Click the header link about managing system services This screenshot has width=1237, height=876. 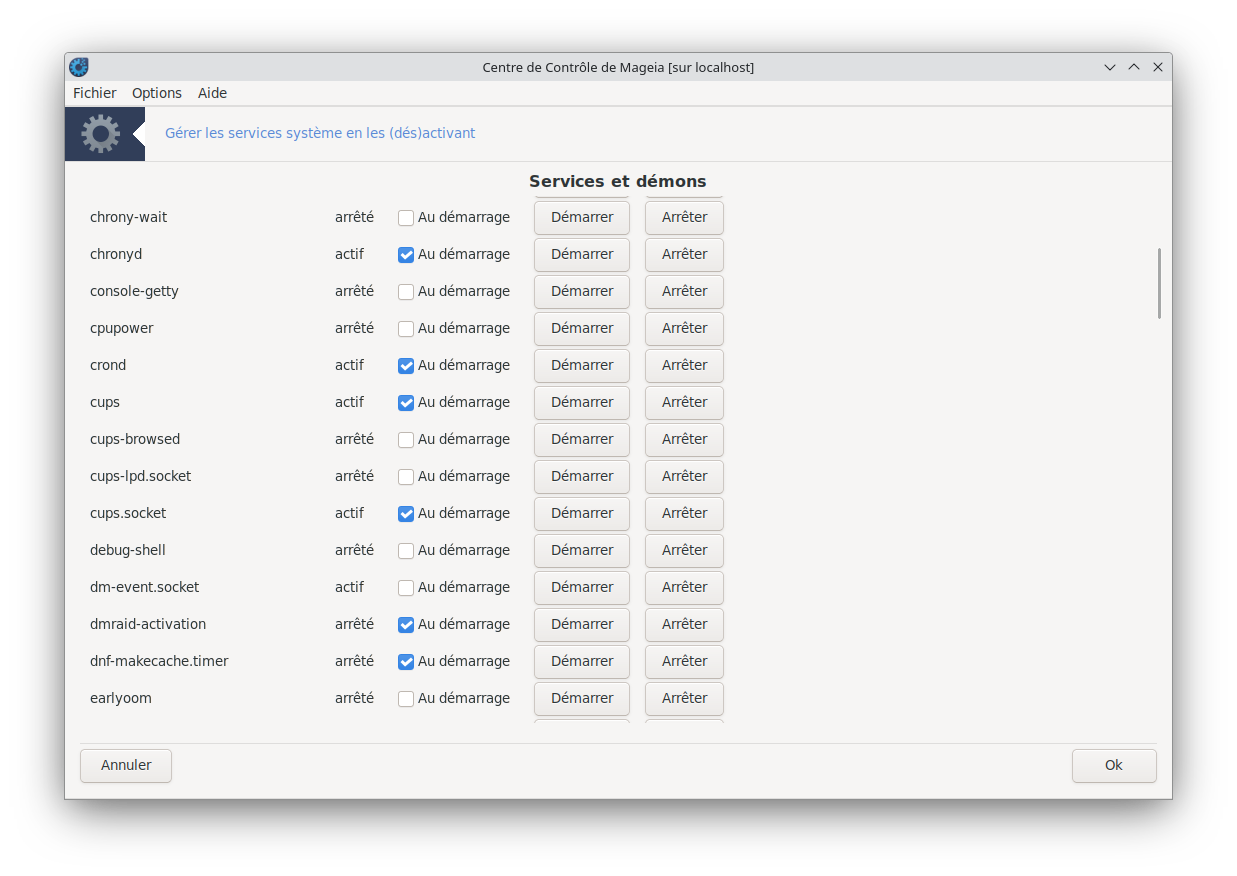click(320, 133)
